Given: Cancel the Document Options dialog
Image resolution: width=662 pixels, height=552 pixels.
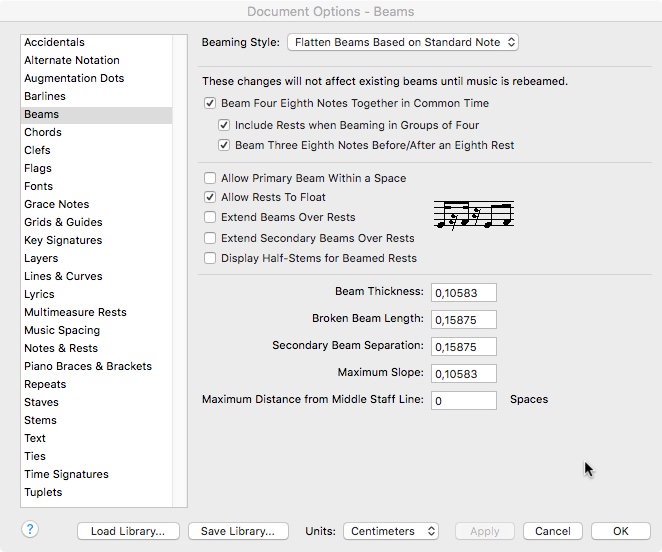Looking at the screenshot, I should pyautogui.click(x=552, y=531).
